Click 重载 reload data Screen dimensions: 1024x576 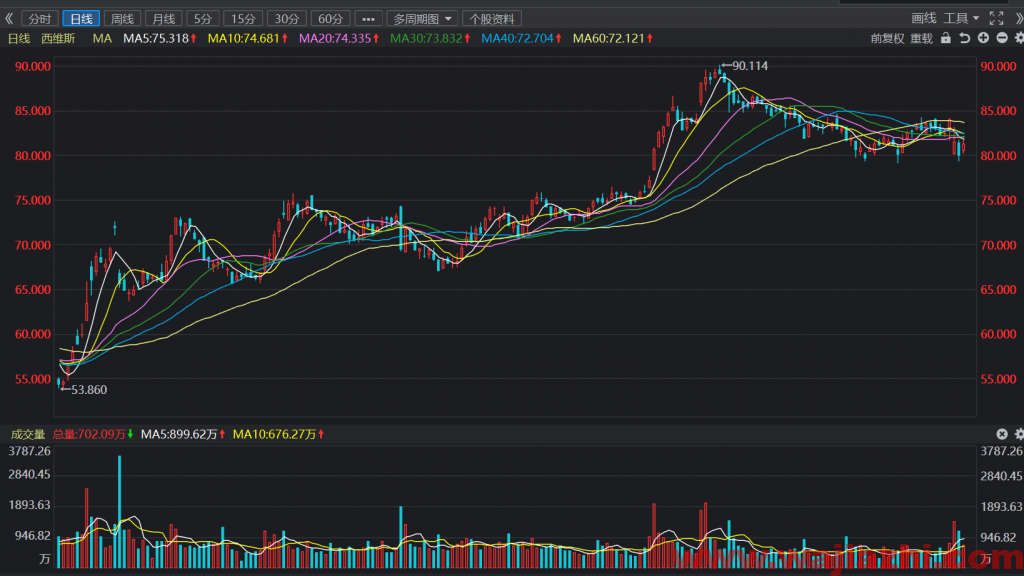point(921,39)
